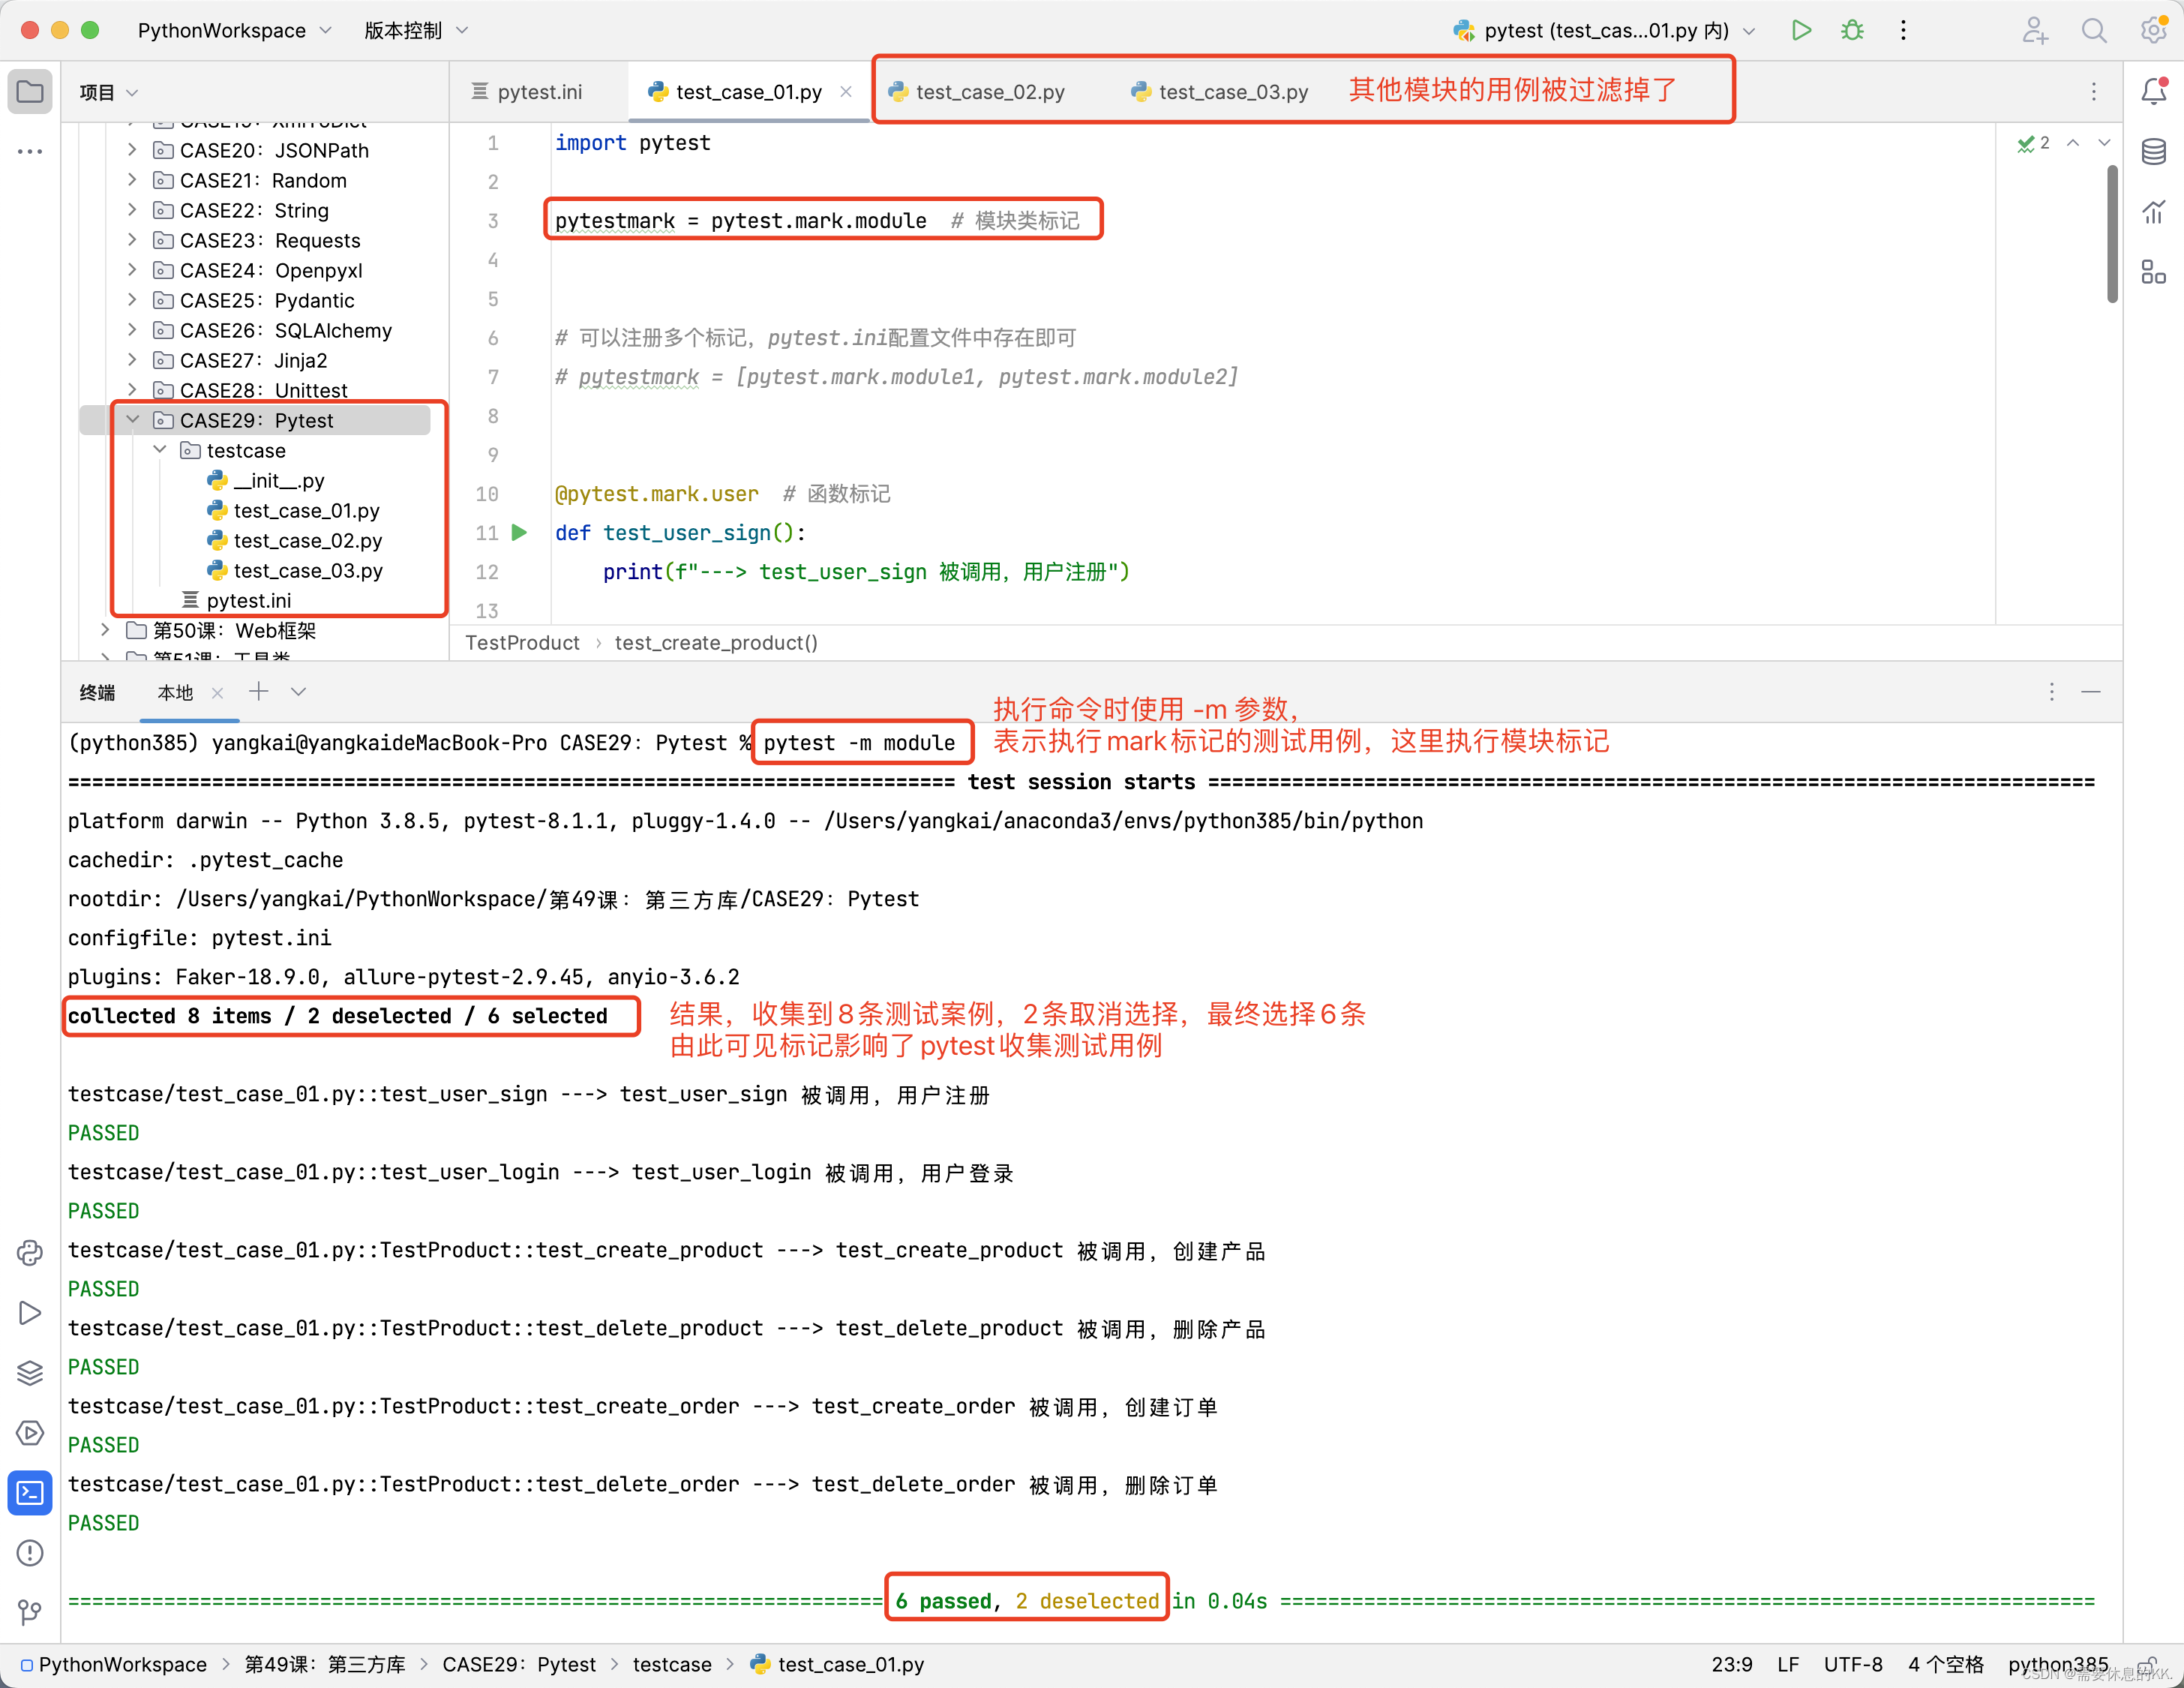Image resolution: width=2184 pixels, height=1688 pixels.
Task: Open Search Everywhere with the magnifier icon
Action: [2094, 30]
